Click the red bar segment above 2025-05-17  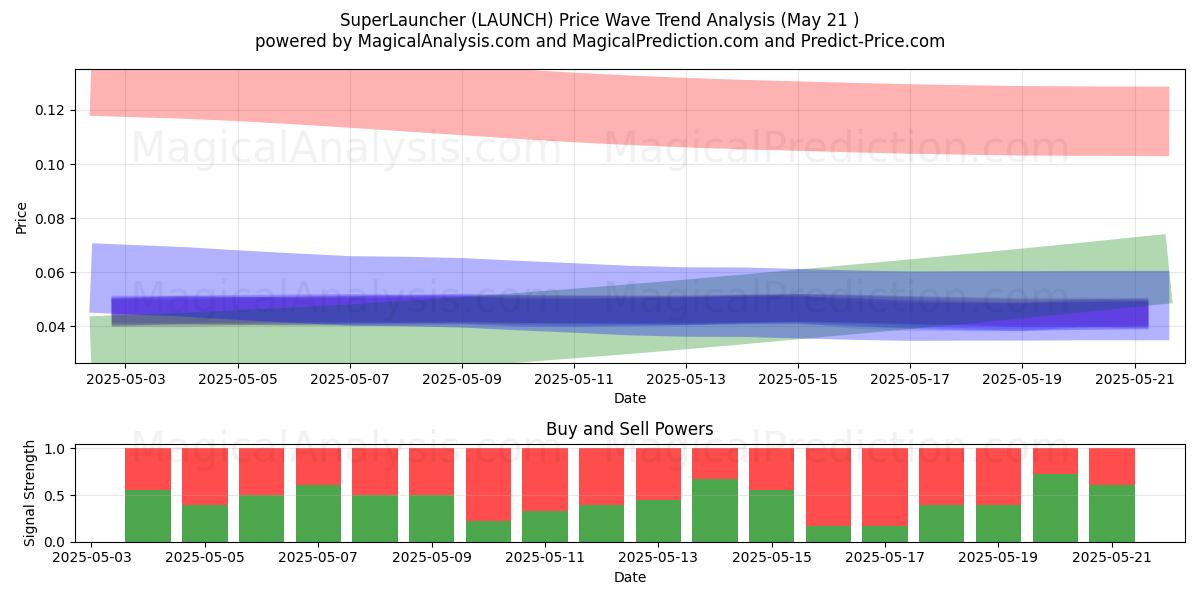click(x=885, y=487)
